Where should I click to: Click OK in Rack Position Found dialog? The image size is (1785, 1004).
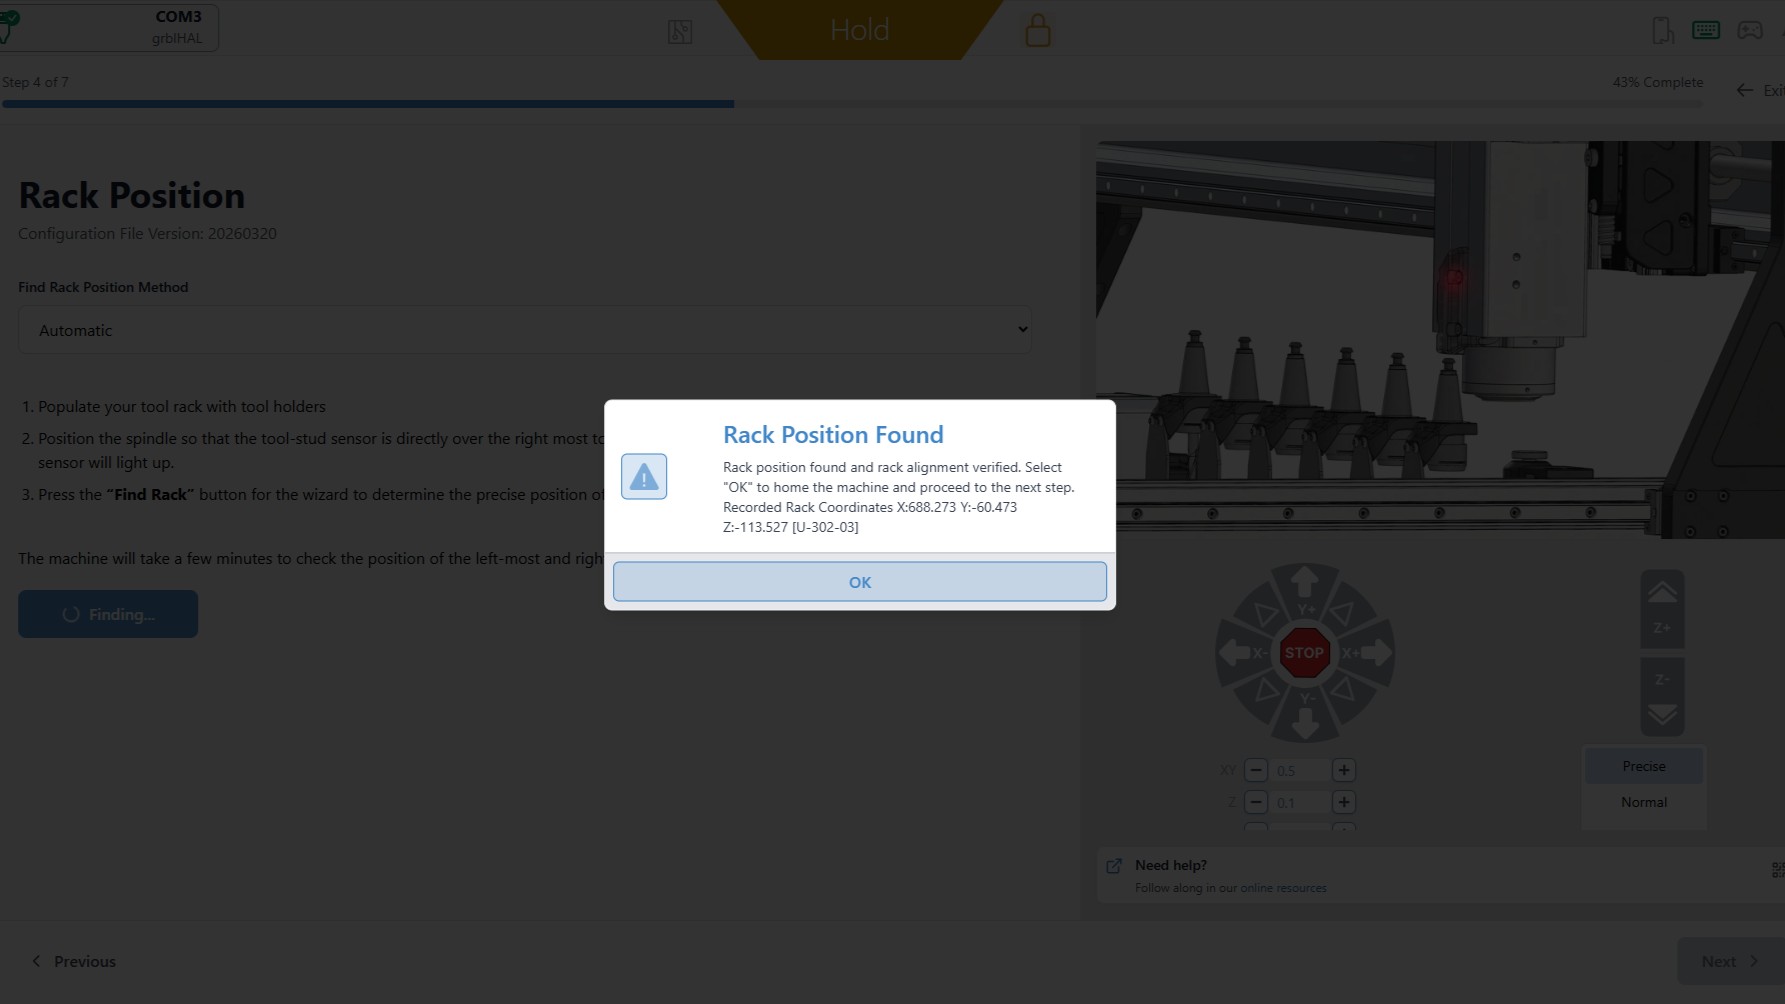pos(859,582)
